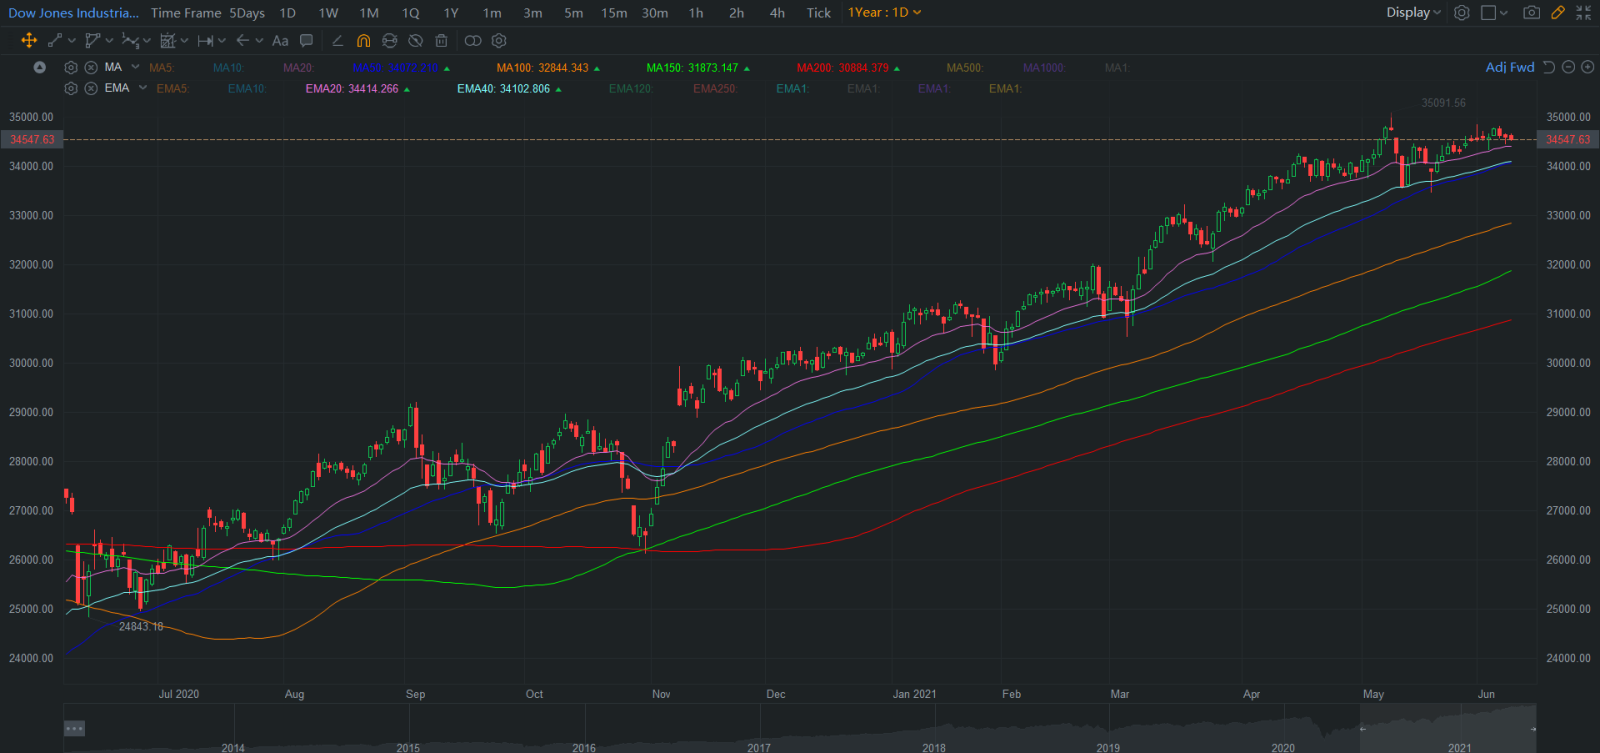
Task: Delete drawings with the trash icon
Action: 441,41
